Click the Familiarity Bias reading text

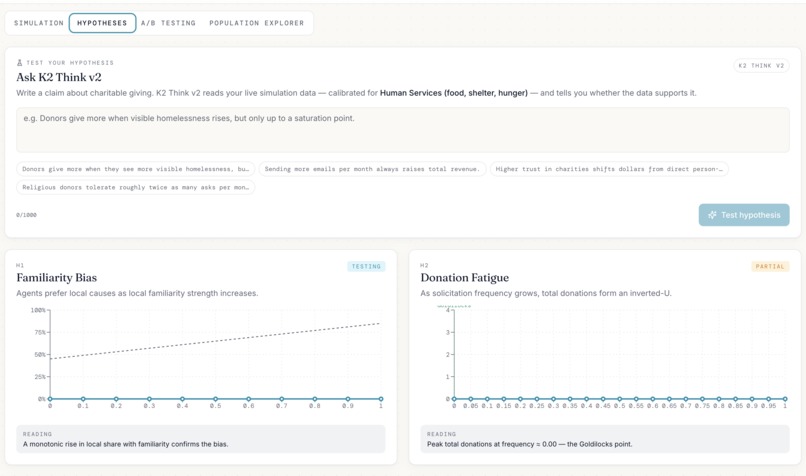pyautogui.click(x=125, y=444)
